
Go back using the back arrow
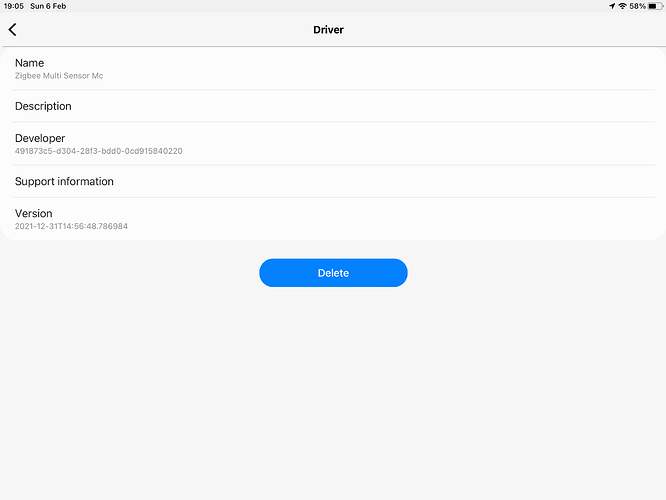point(12,30)
